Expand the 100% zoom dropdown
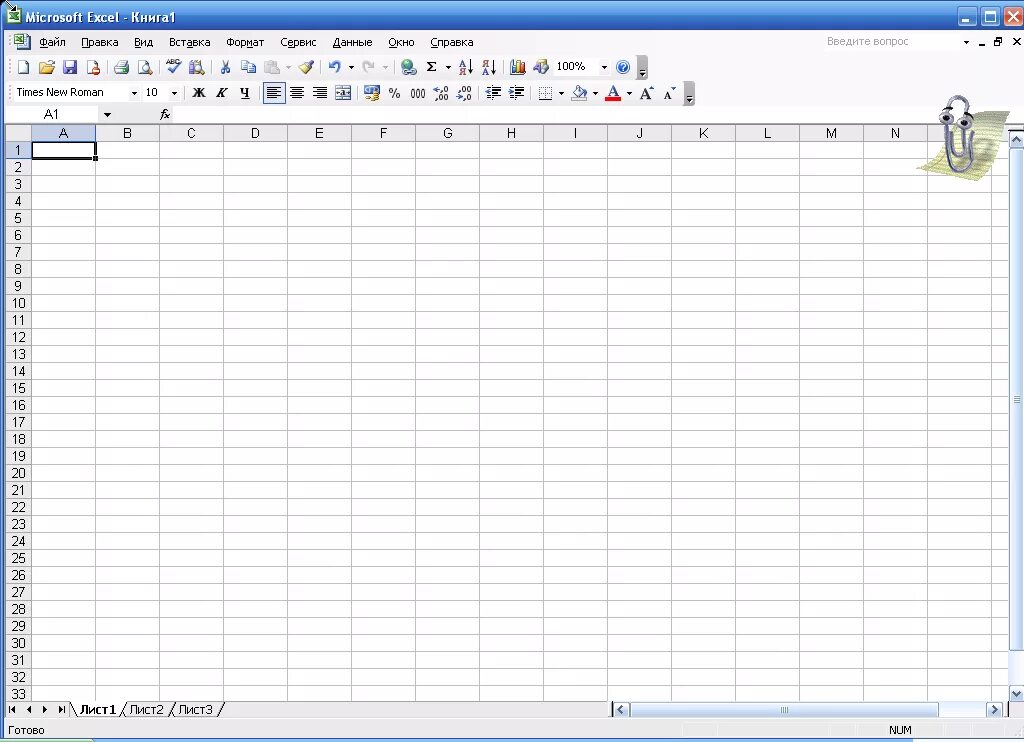 point(604,67)
